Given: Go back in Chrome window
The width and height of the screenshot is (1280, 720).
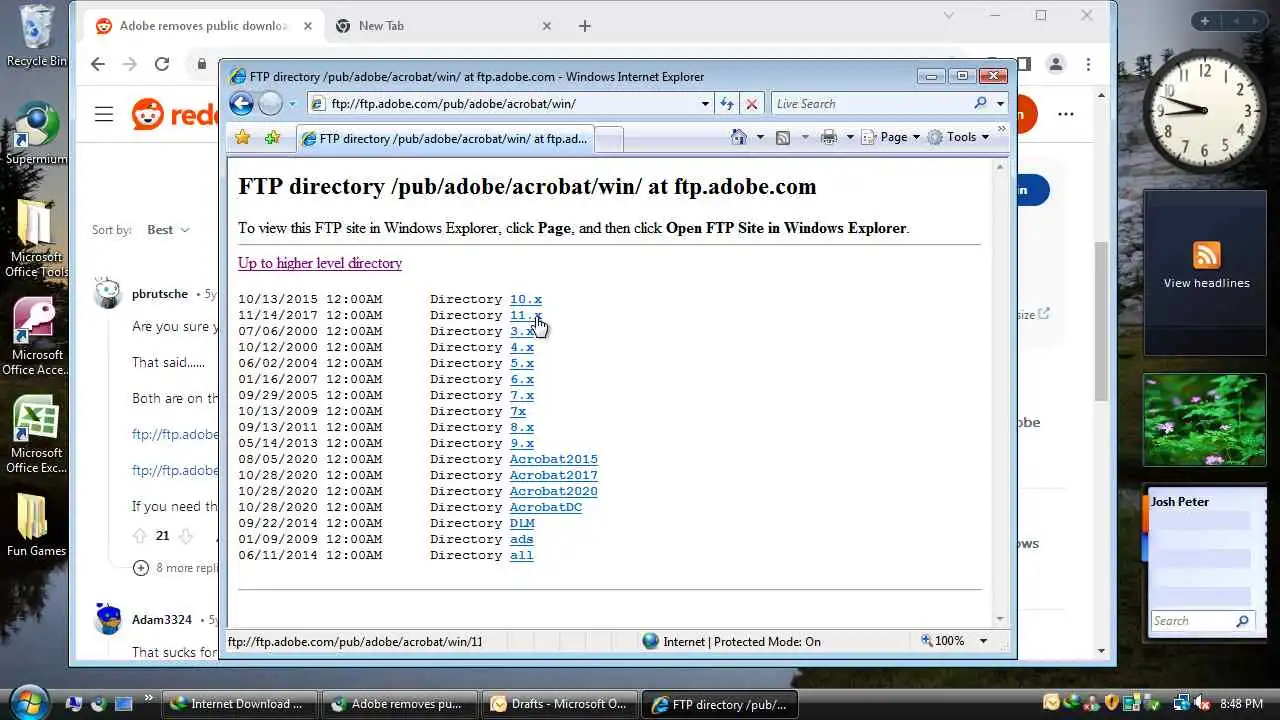Looking at the screenshot, I should coord(97,64).
